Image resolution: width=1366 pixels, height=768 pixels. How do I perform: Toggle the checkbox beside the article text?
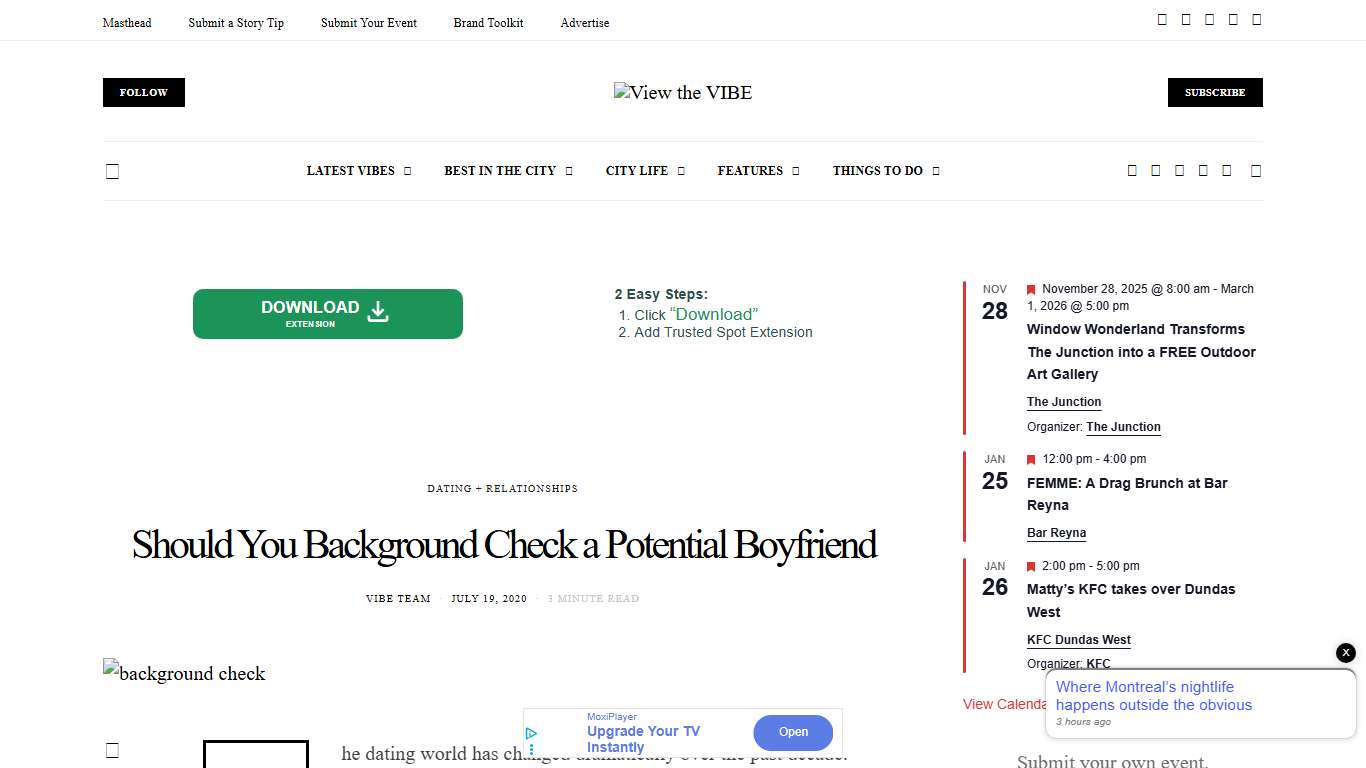click(x=112, y=749)
